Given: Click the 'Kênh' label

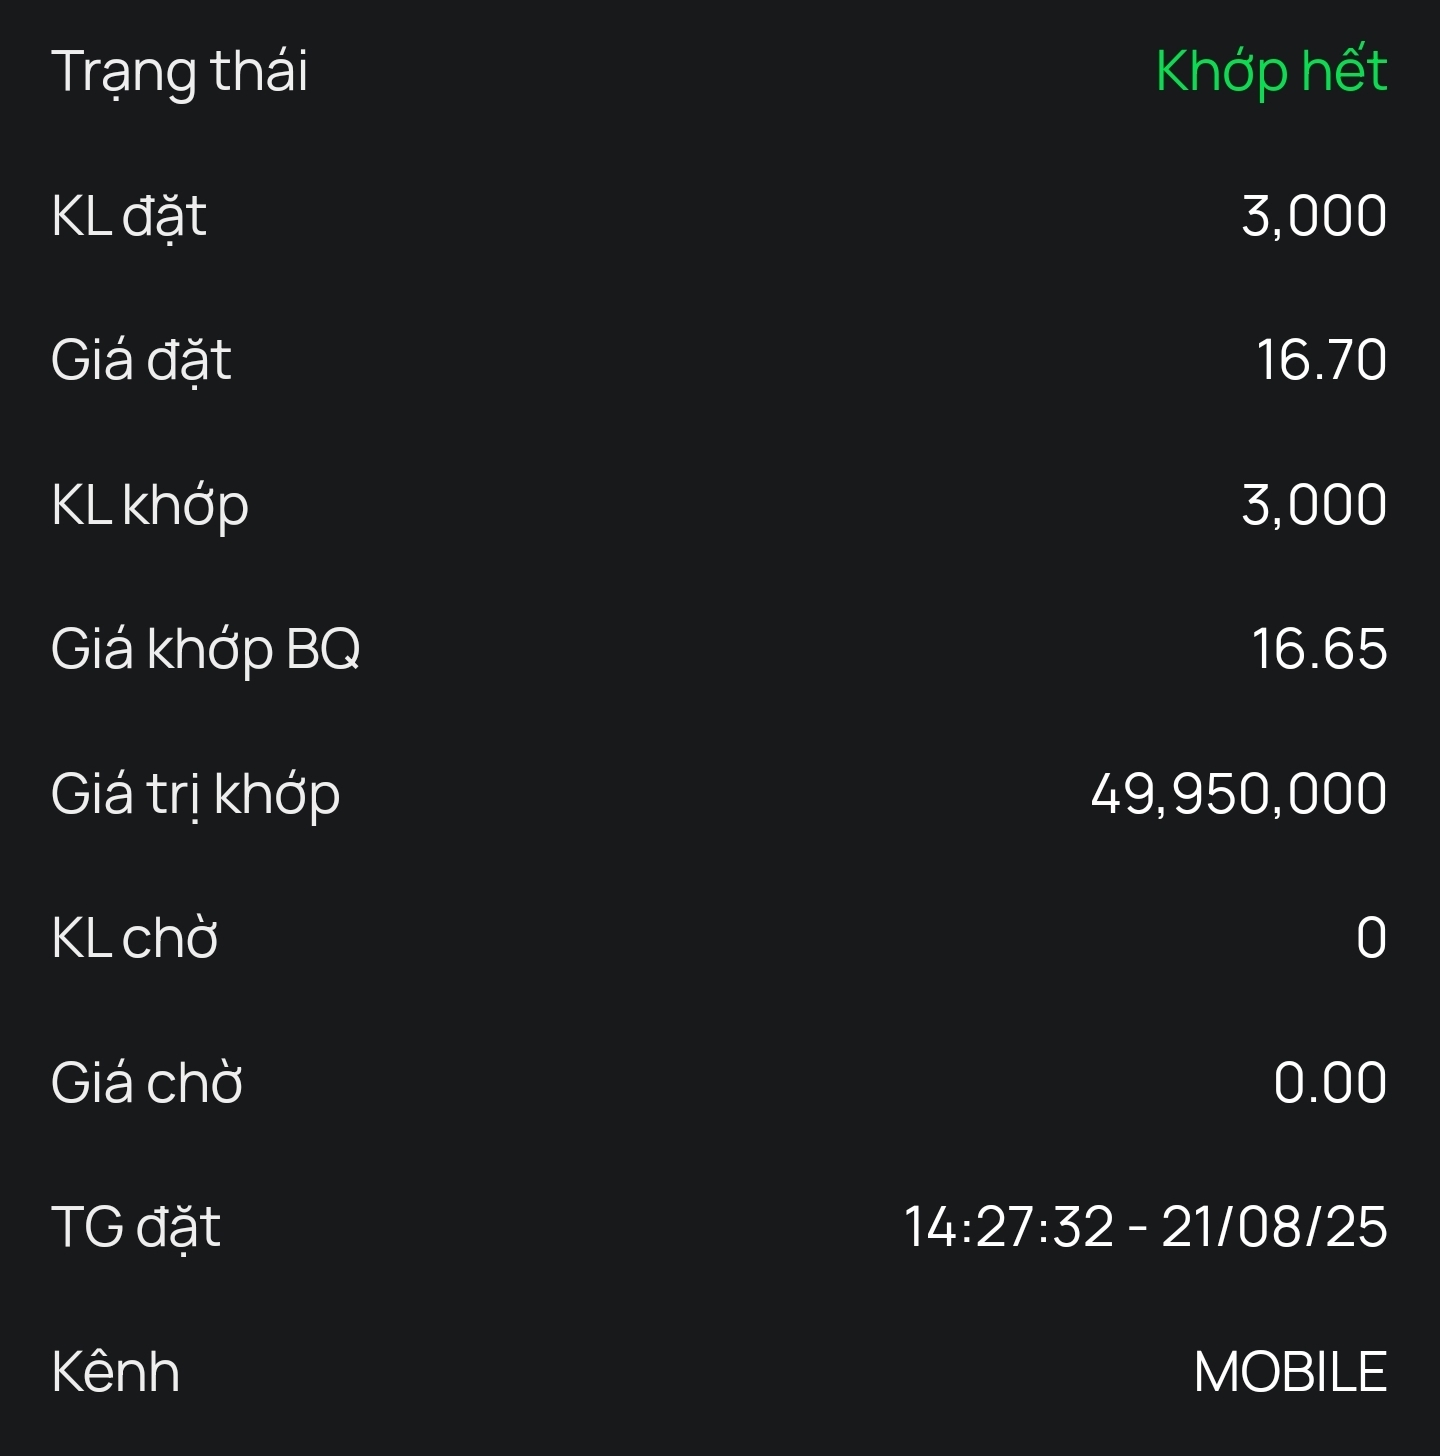Looking at the screenshot, I should tap(116, 1372).
